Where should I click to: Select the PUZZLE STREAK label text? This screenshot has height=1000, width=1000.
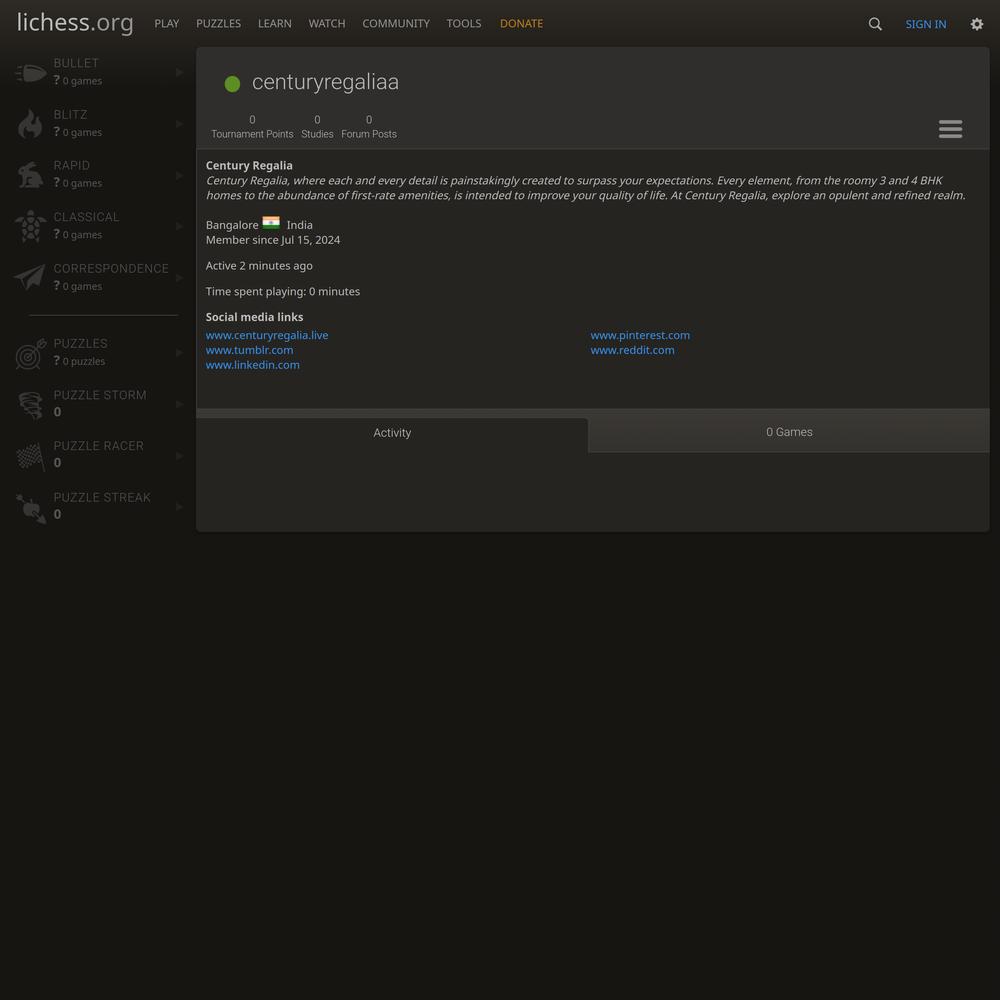pyautogui.click(x=102, y=498)
